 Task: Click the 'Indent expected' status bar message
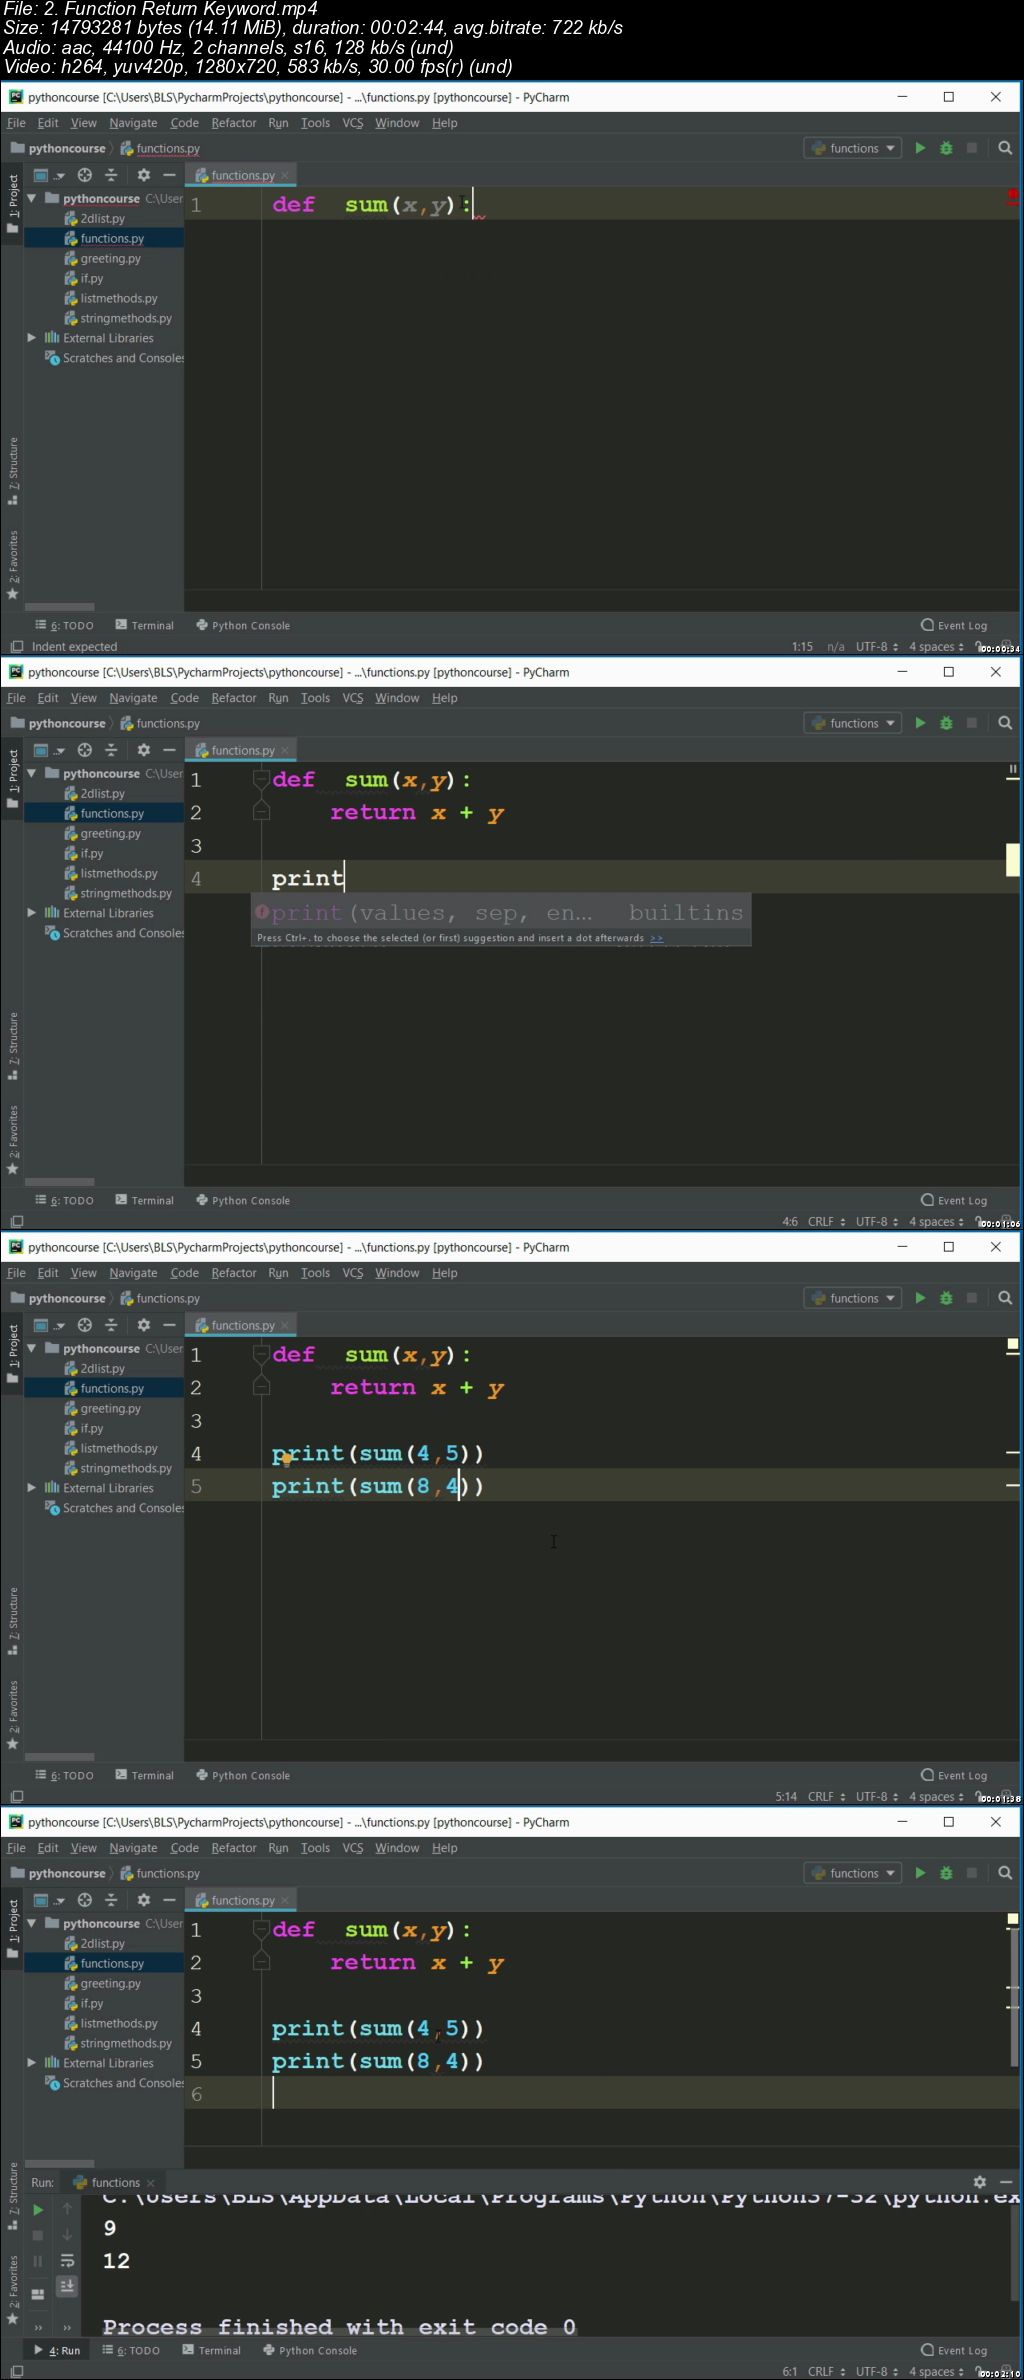(74, 647)
